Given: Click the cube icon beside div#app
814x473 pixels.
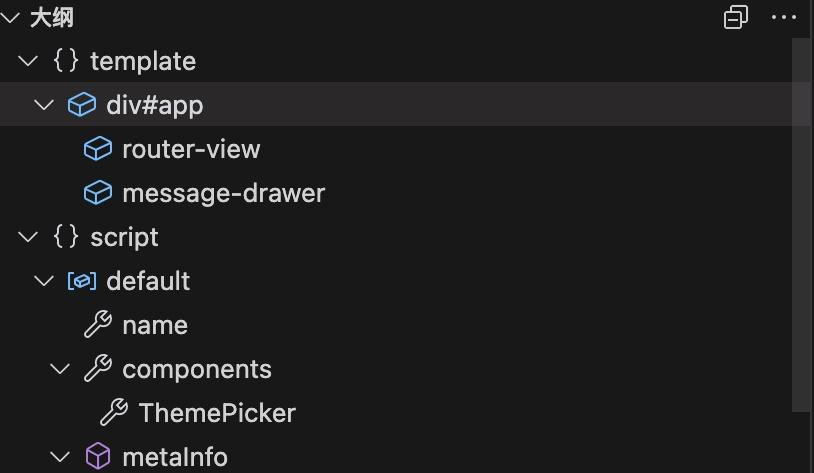Looking at the screenshot, I should click(x=81, y=105).
